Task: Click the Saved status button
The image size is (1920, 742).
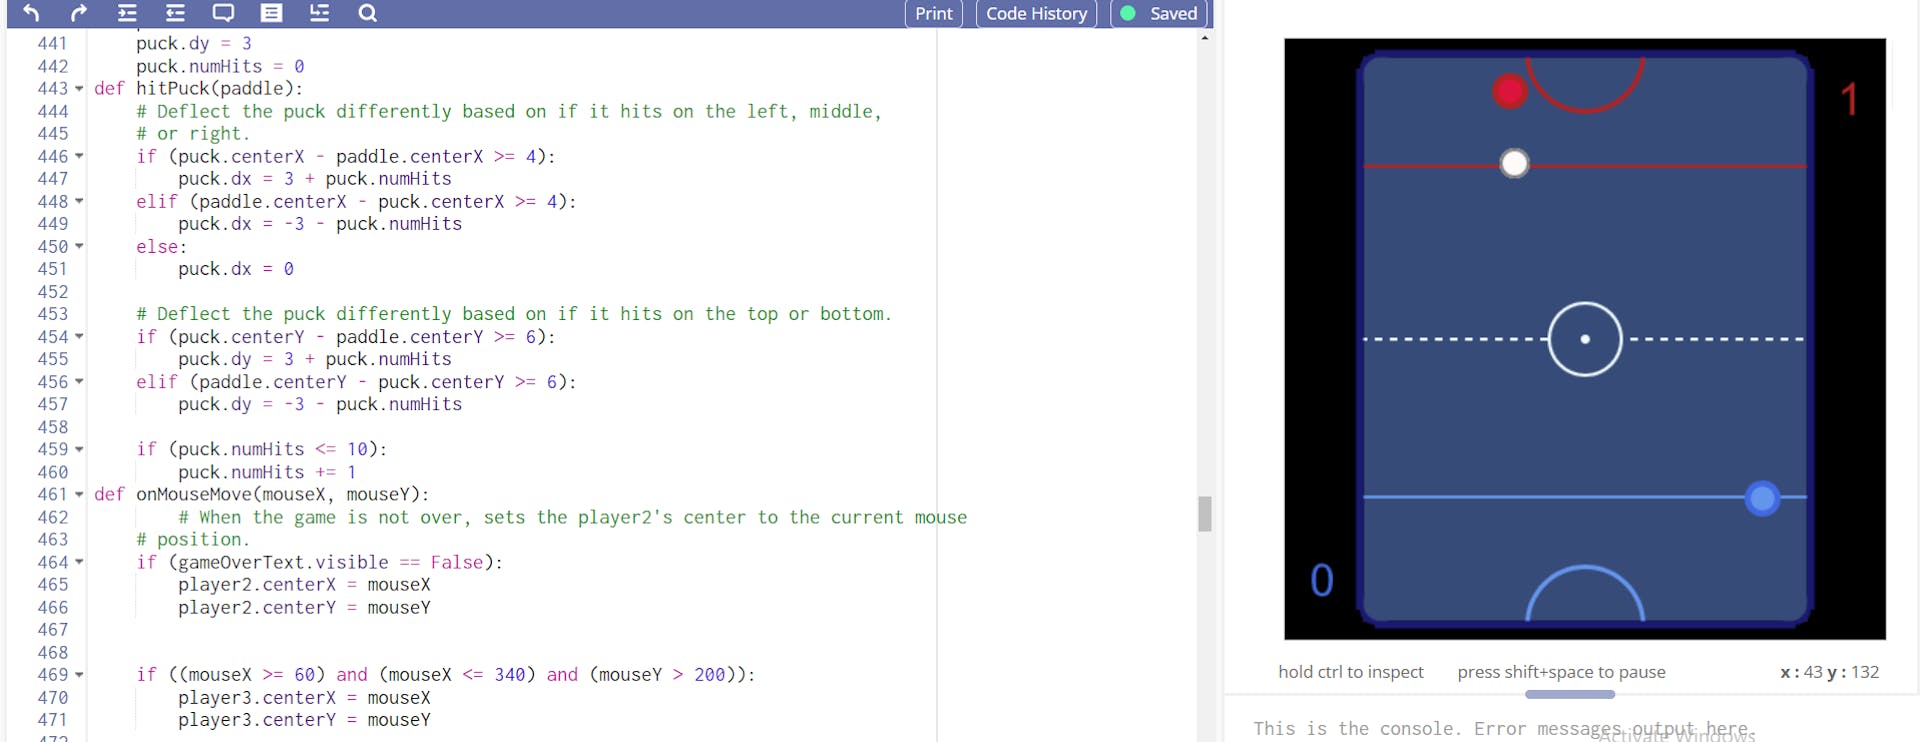Action: point(1159,13)
